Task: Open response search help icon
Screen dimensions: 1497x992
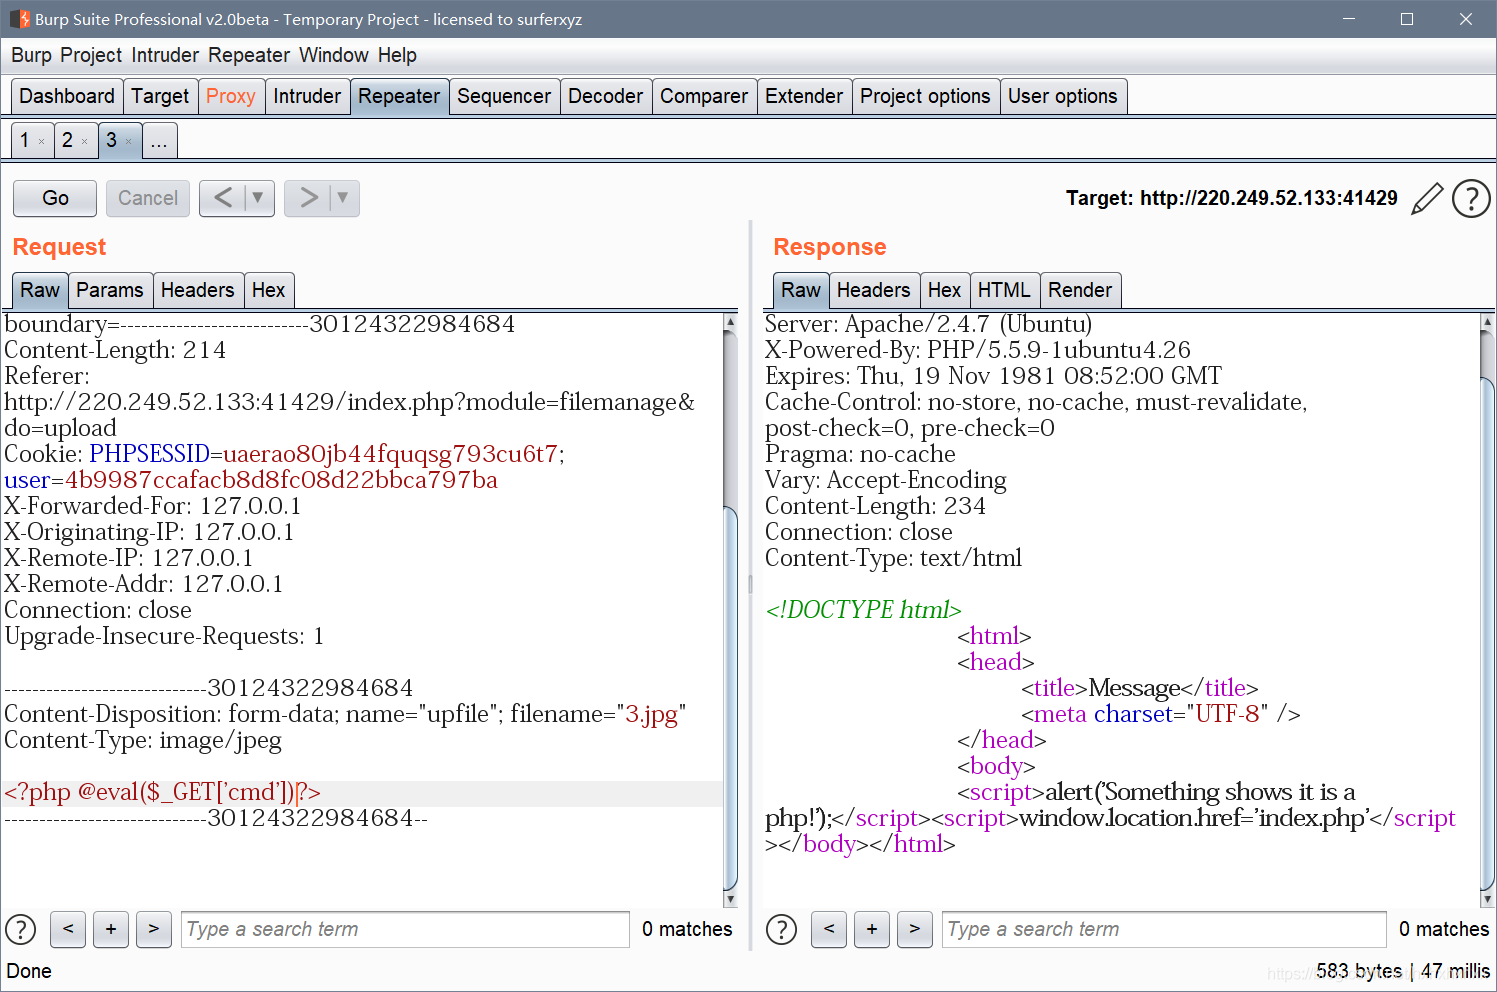Action: click(781, 929)
